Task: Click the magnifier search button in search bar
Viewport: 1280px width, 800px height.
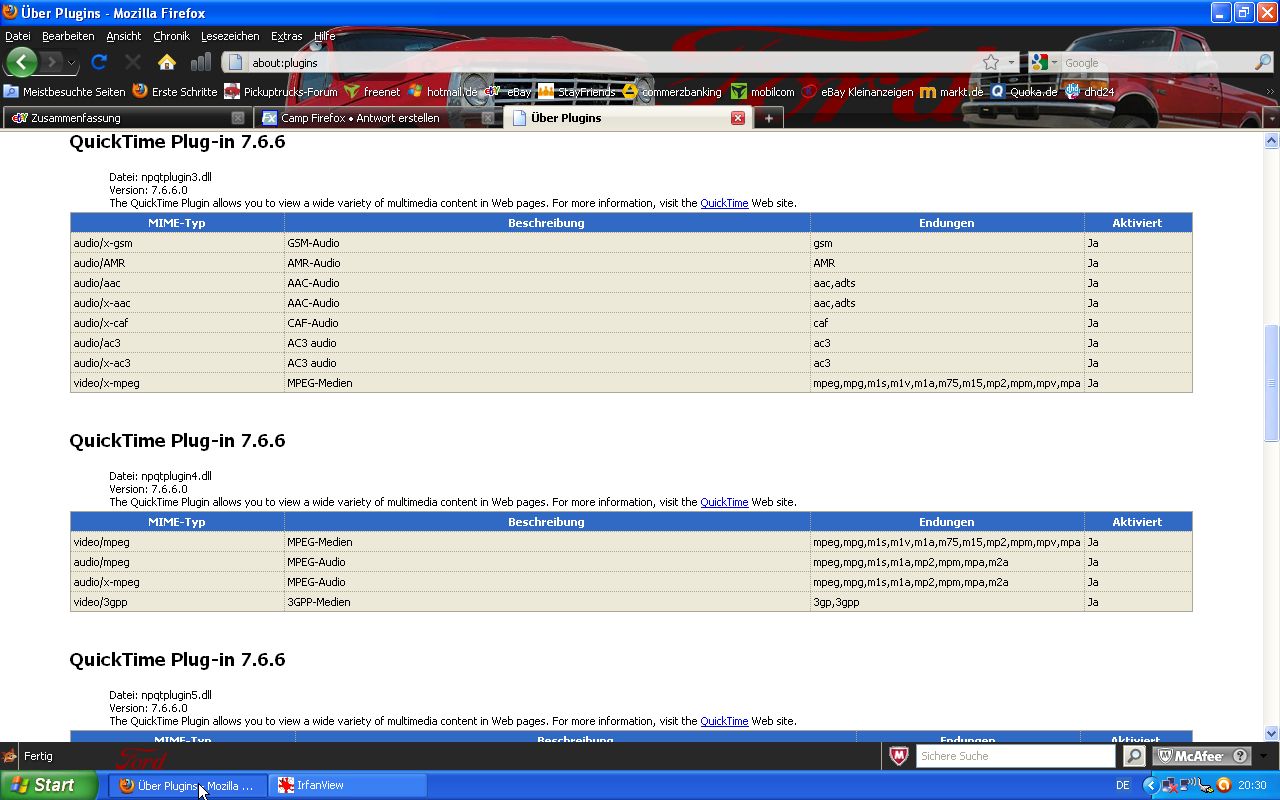Action: (x=1262, y=62)
